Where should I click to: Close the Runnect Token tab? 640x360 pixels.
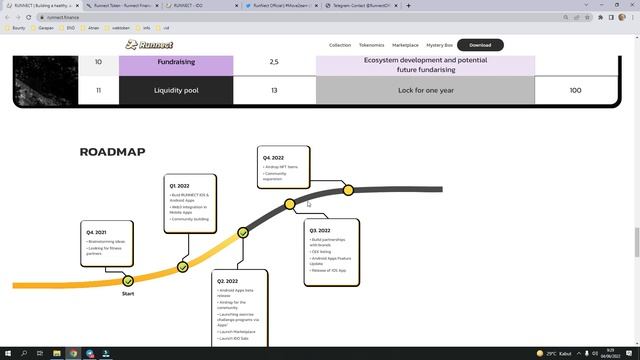[x=157, y=6]
